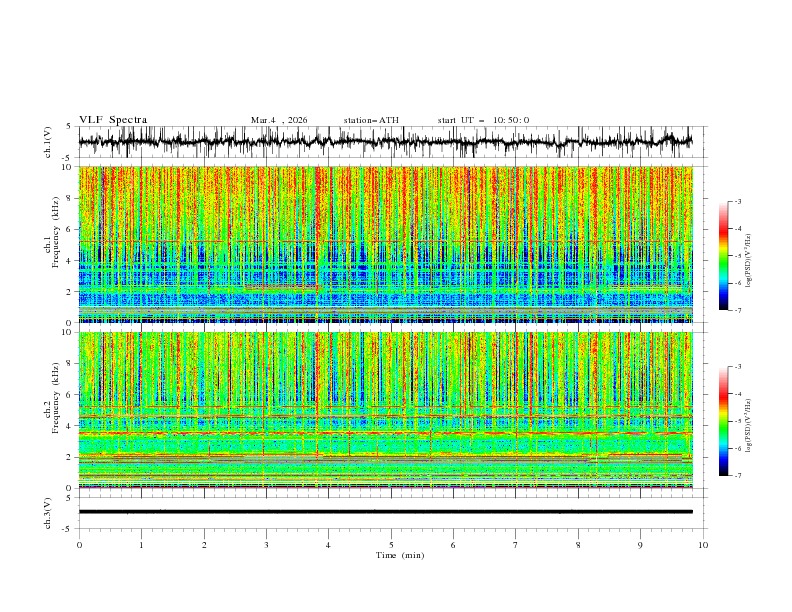Click the "ch.2 Frequency (kHz)" axis label

pyautogui.click(x=52, y=397)
